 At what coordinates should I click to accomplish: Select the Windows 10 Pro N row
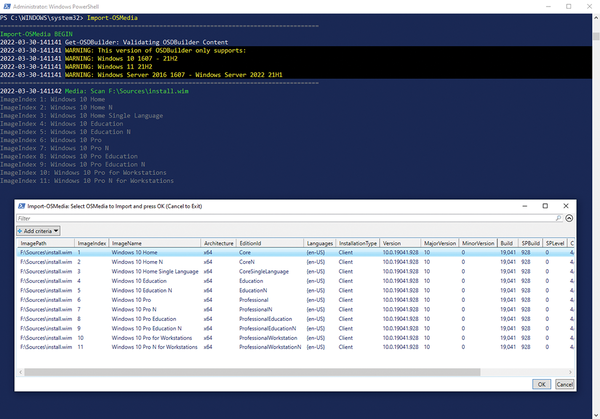pos(295,309)
